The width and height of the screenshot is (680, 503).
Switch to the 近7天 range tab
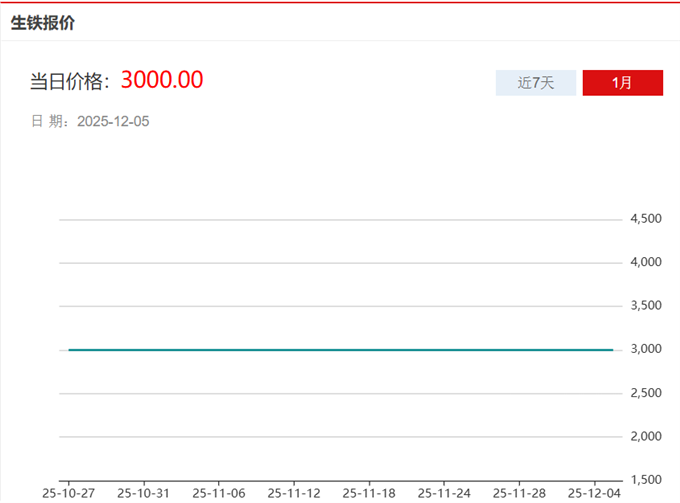pyautogui.click(x=535, y=83)
